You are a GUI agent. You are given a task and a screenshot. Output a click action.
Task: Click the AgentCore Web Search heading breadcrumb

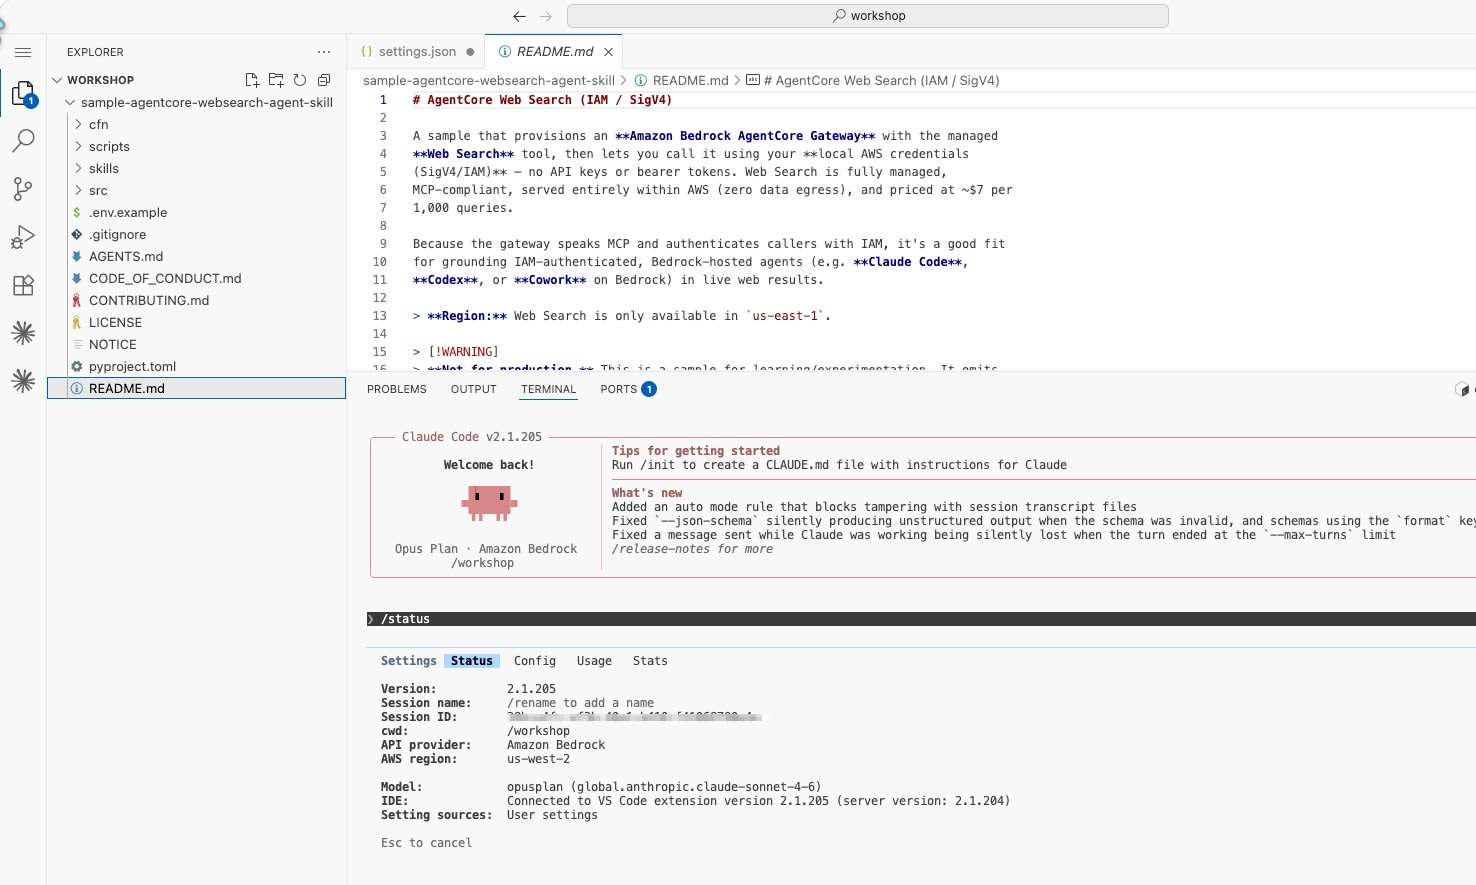click(873, 80)
